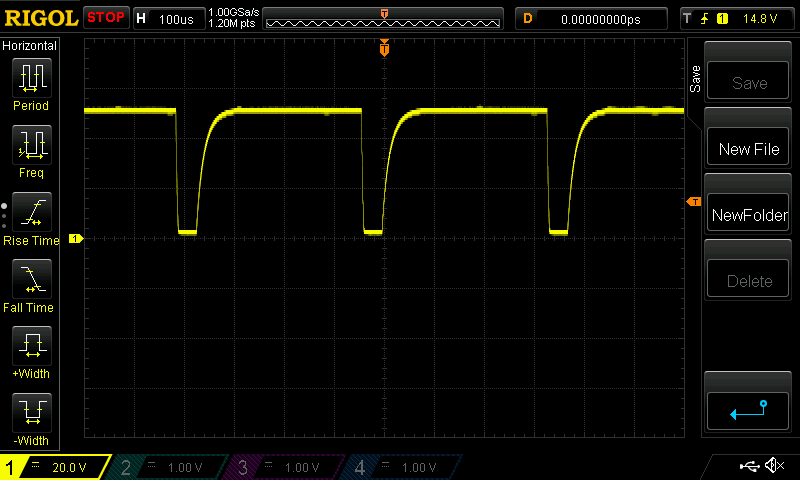Add the -Width measurement
Screen dimensions: 800x480
click(31, 420)
